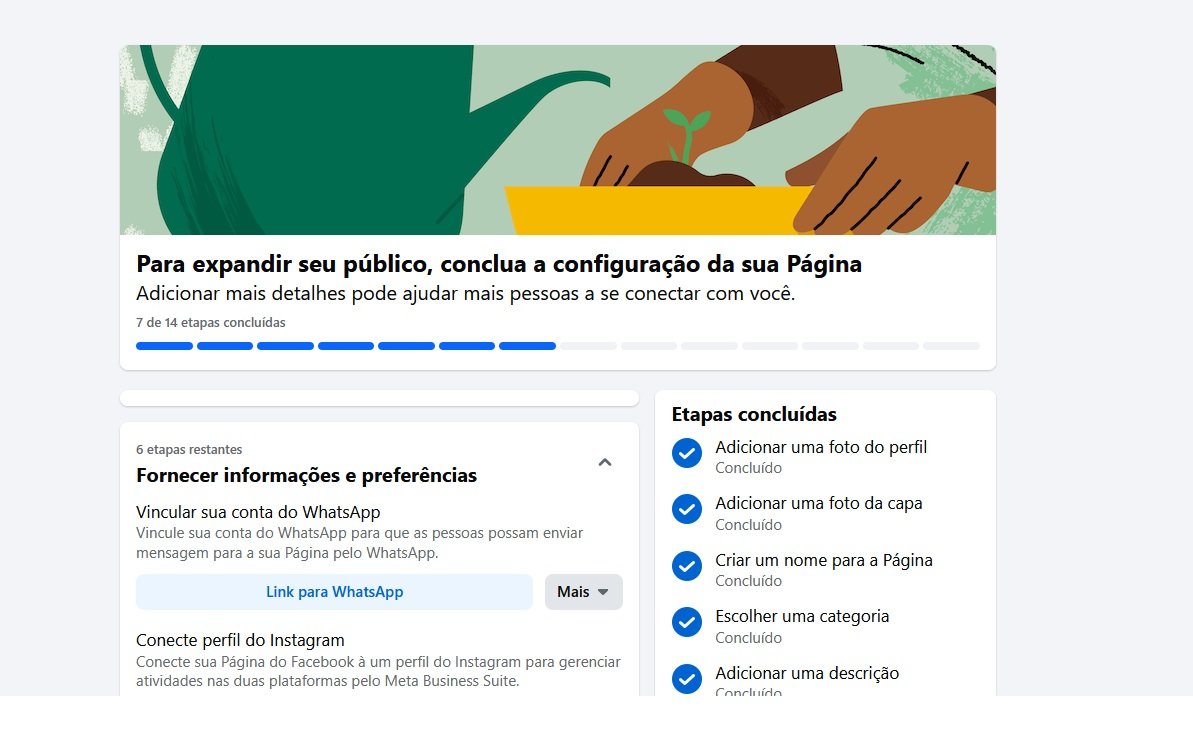Open the Adicionar uma foto do perfil completed step
1193x730 pixels.
pyautogui.click(x=821, y=456)
